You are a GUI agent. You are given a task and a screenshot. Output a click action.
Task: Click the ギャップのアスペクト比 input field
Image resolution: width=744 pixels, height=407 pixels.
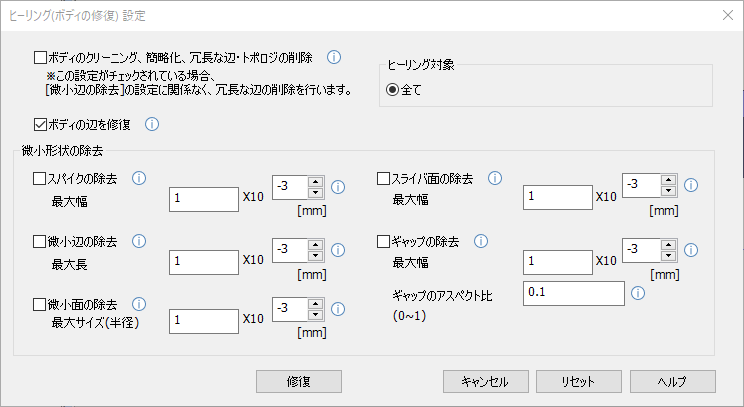pos(574,293)
